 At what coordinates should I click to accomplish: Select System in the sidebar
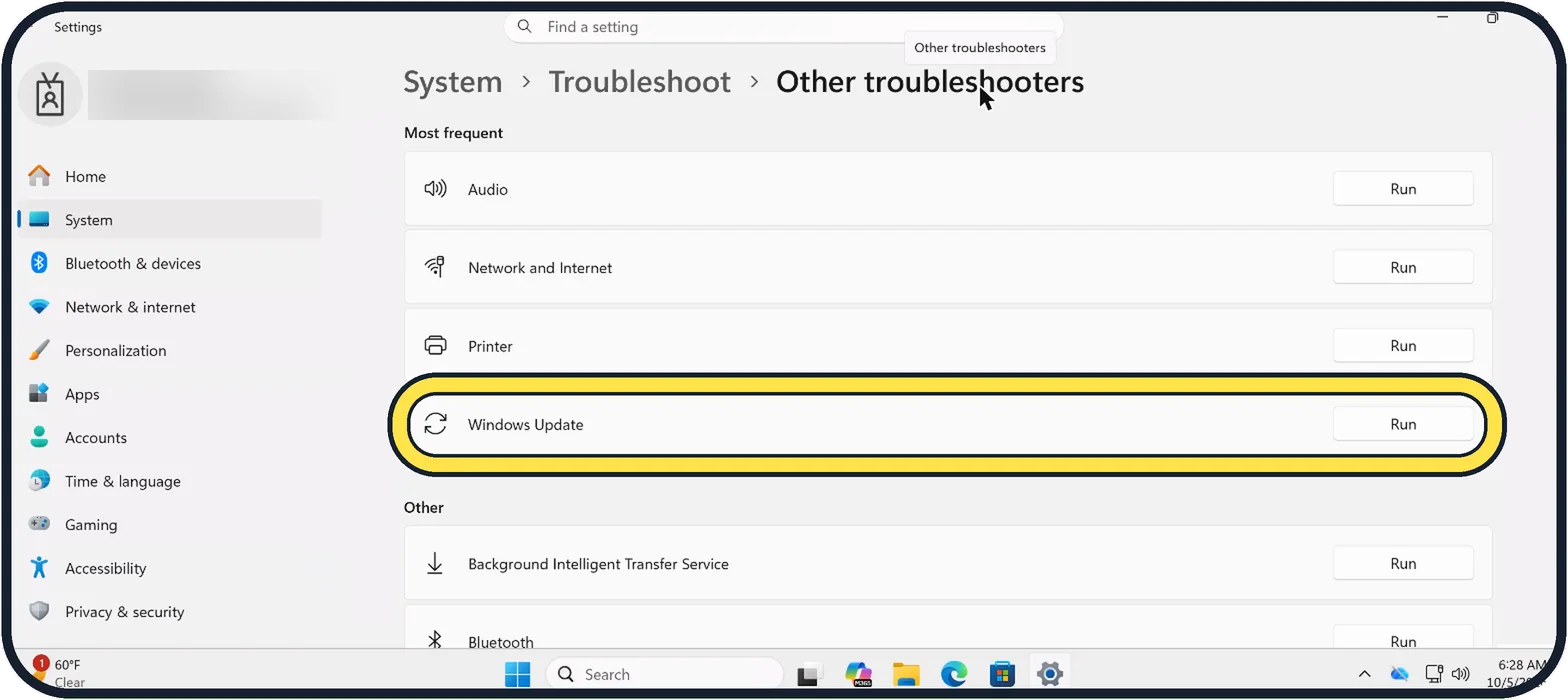click(169, 220)
